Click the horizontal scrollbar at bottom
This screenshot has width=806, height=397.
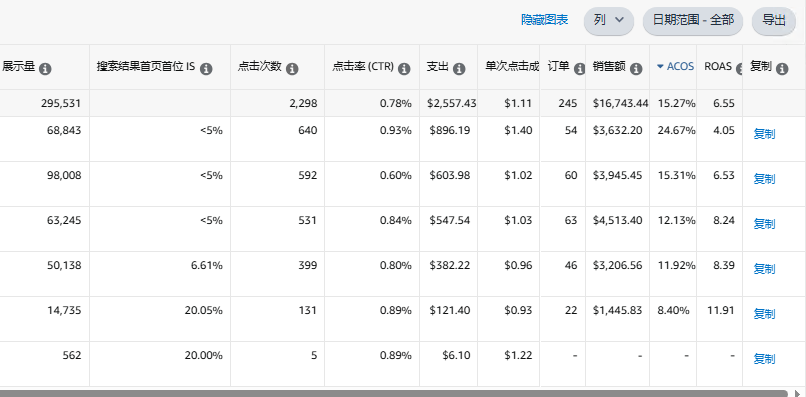pyautogui.click(x=394, y=393)
